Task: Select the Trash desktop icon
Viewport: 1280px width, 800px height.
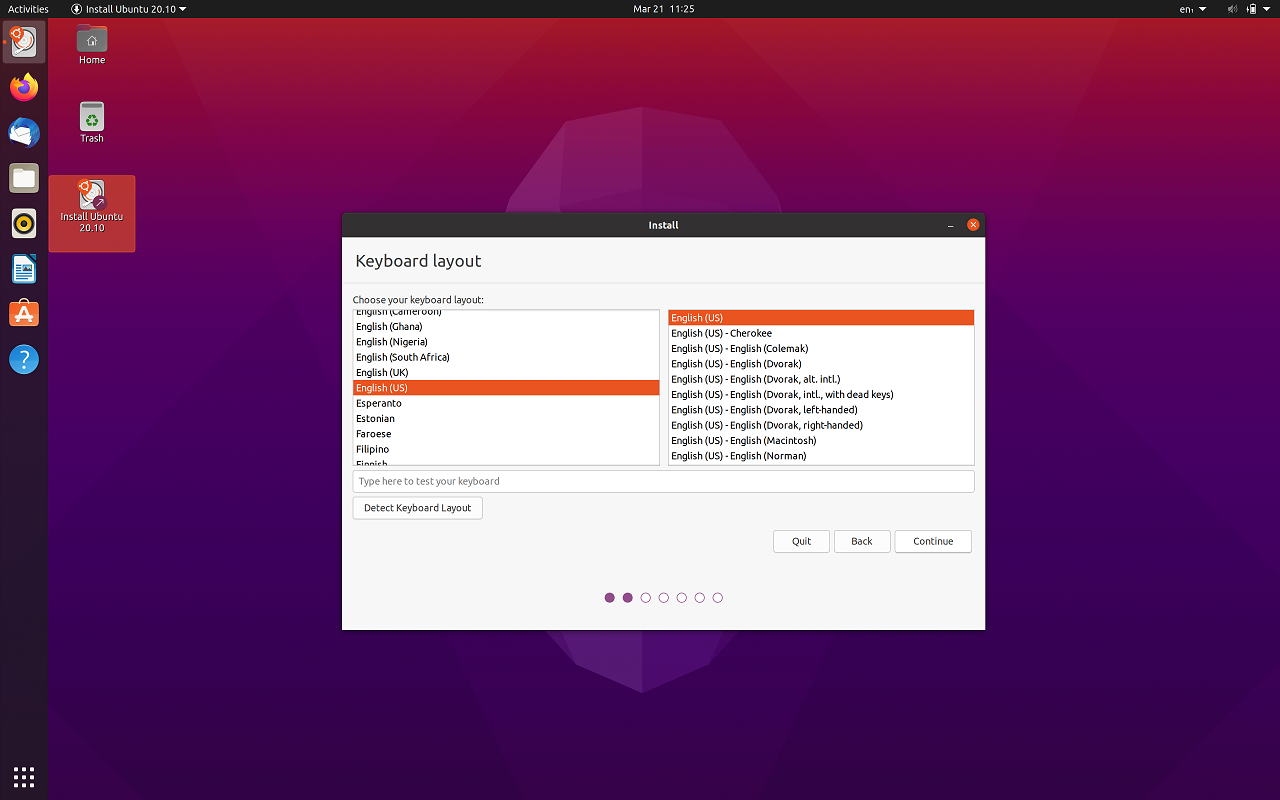Action: (x=92, y=122)
